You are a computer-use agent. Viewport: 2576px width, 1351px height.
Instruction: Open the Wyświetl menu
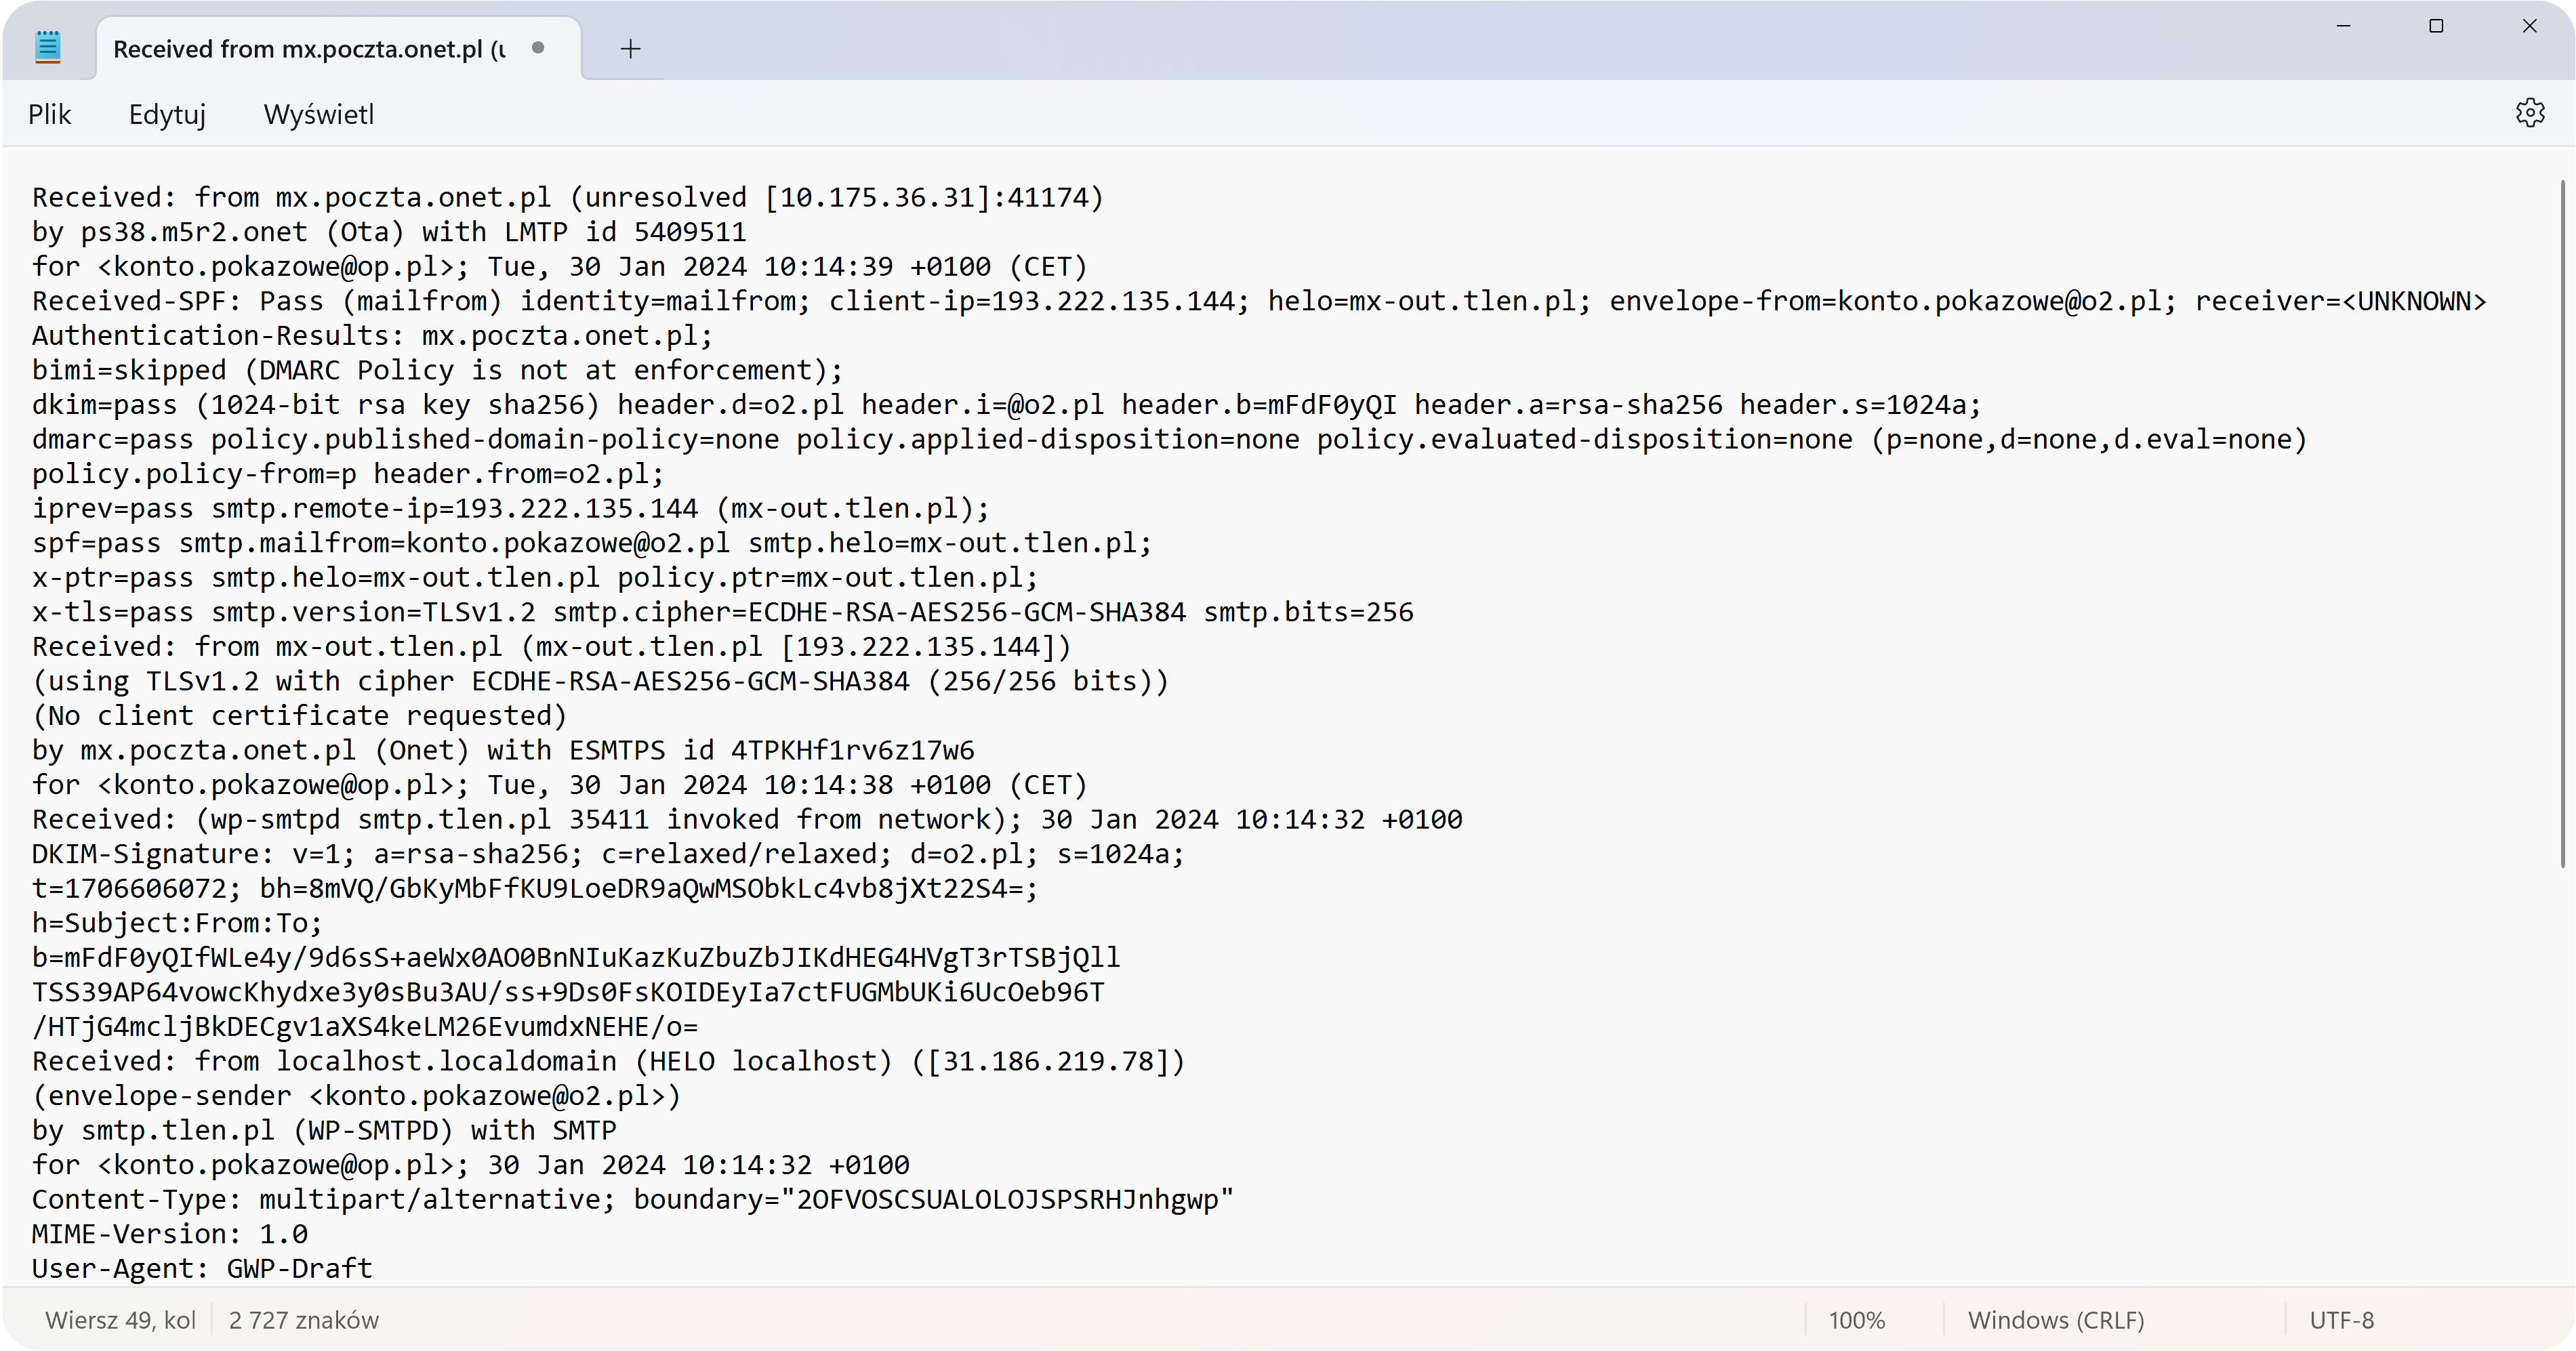[319, 114]
